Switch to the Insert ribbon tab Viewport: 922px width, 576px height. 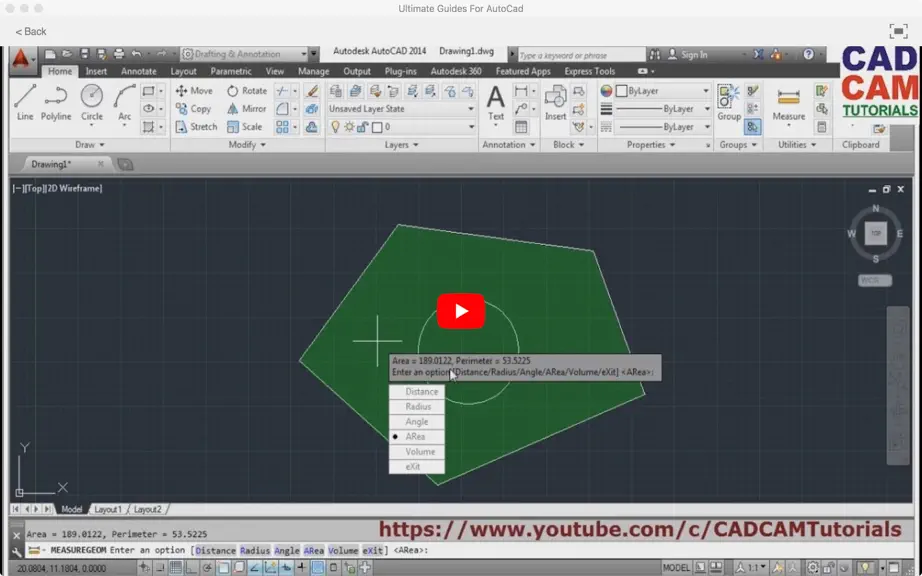pos(96,71)
